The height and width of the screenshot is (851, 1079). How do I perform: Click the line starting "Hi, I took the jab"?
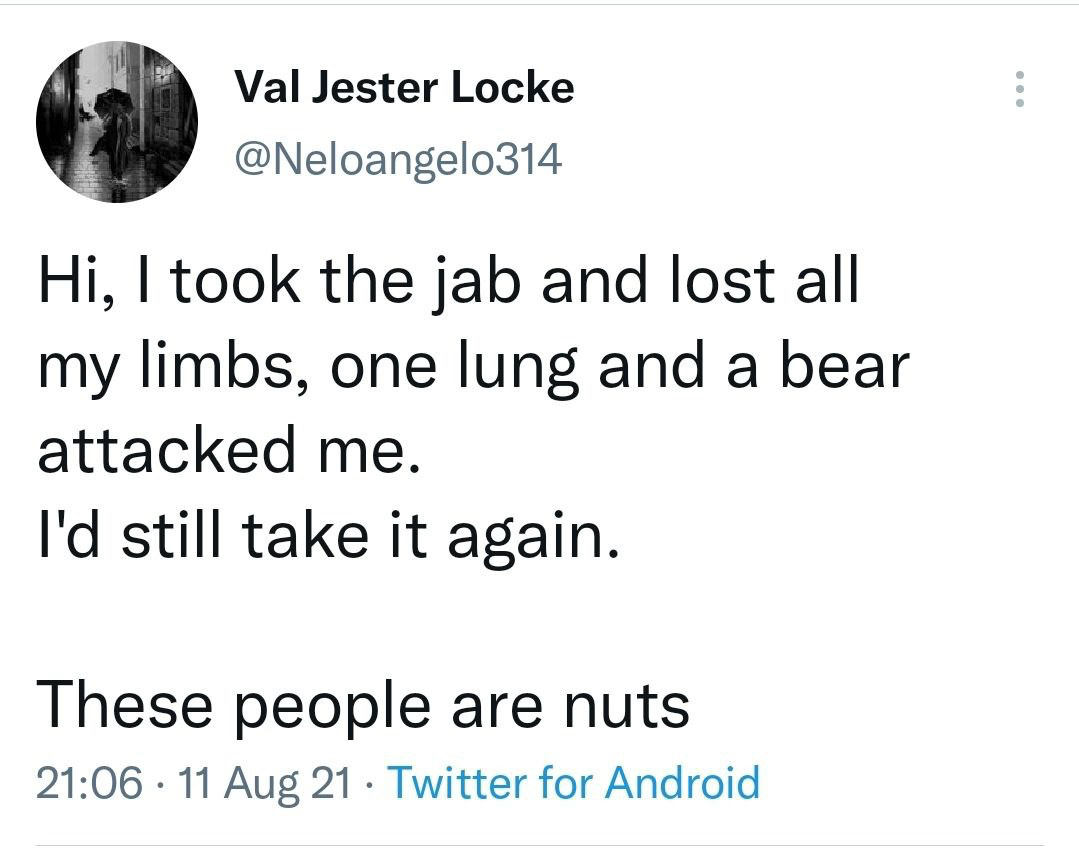449,280
